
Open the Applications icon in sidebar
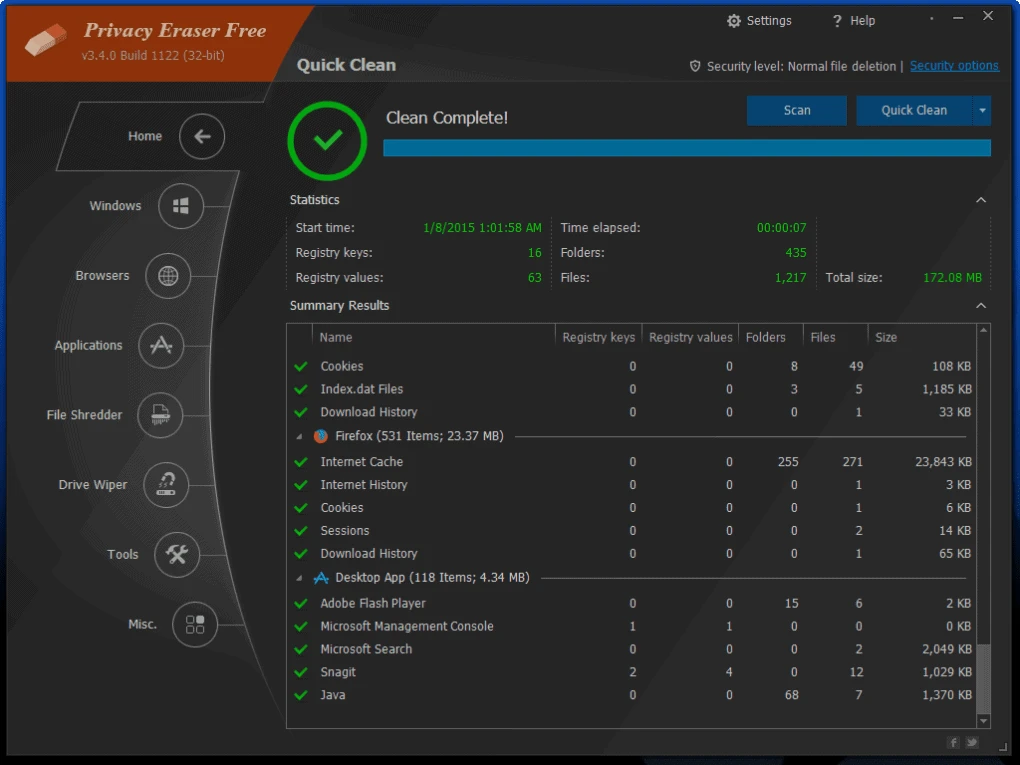coord(161,345)
